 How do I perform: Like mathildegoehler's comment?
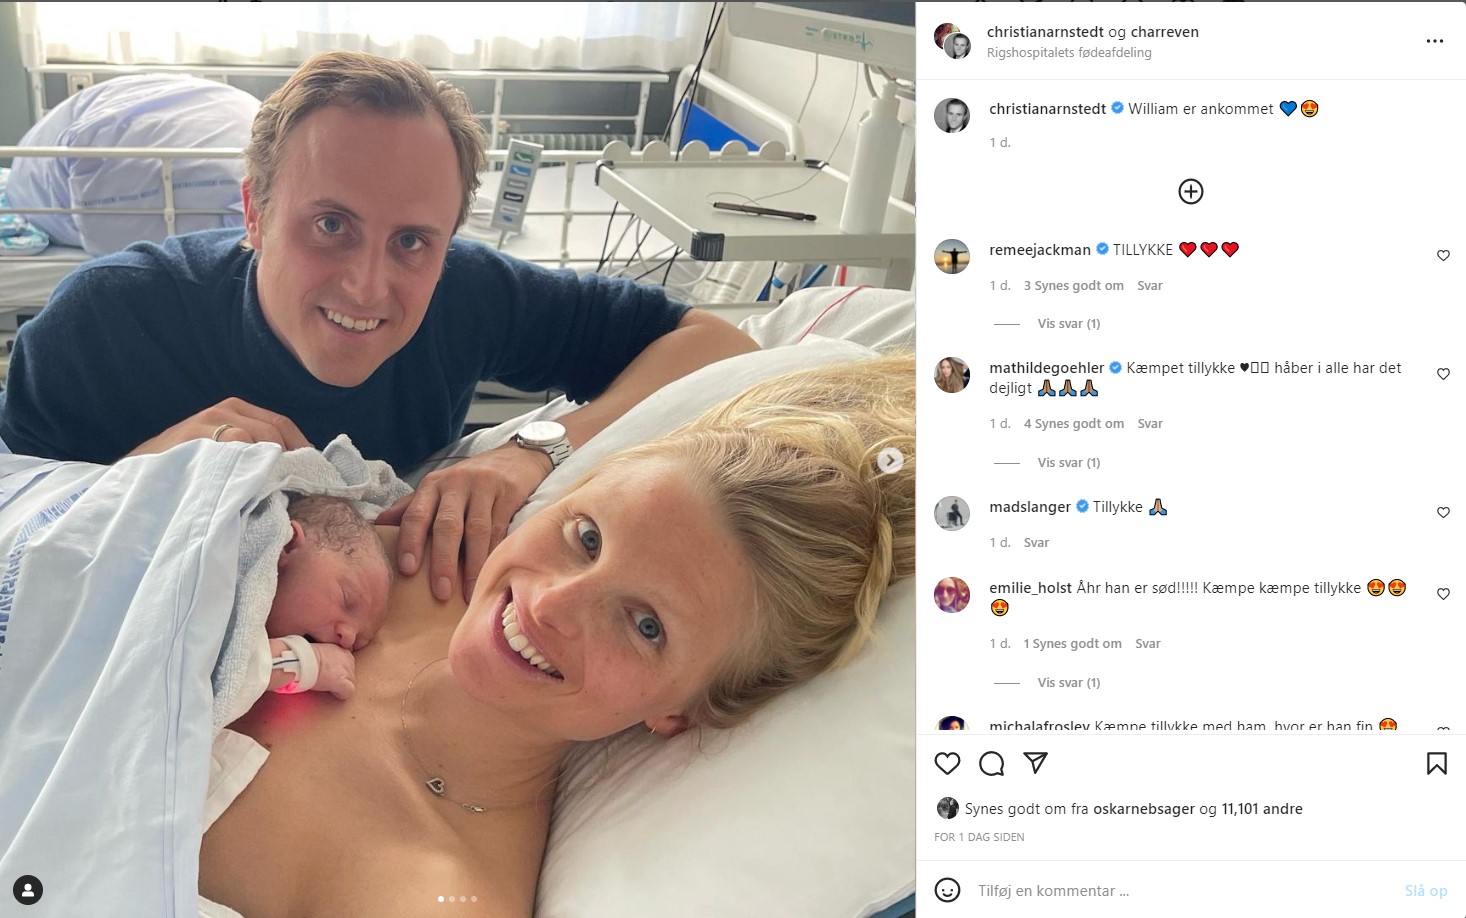(x=1443, y=373)
